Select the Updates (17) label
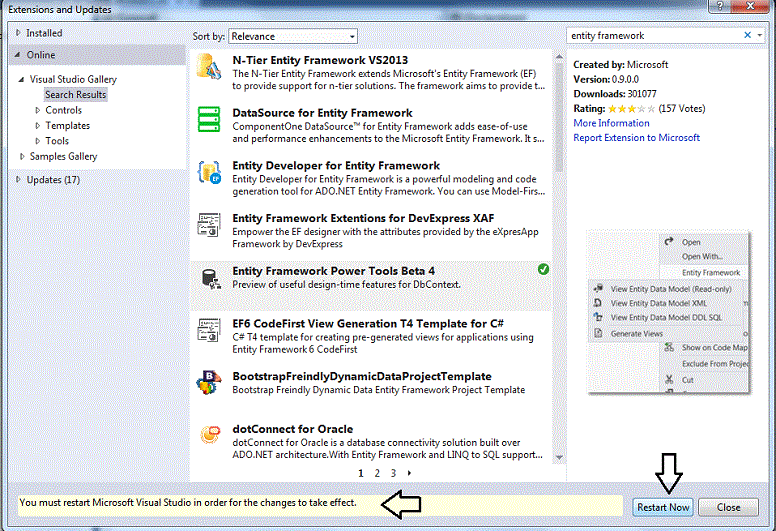The image size is (776, 531). click(53, 180)
